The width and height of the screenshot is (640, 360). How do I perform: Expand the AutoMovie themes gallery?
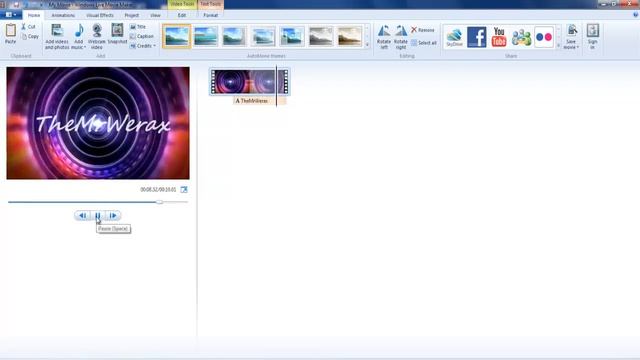(x=367, y=45)
